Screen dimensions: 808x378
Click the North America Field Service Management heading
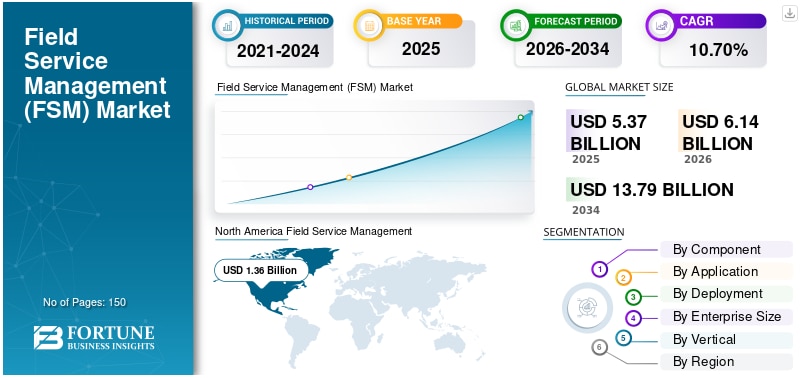pos(313,231)
